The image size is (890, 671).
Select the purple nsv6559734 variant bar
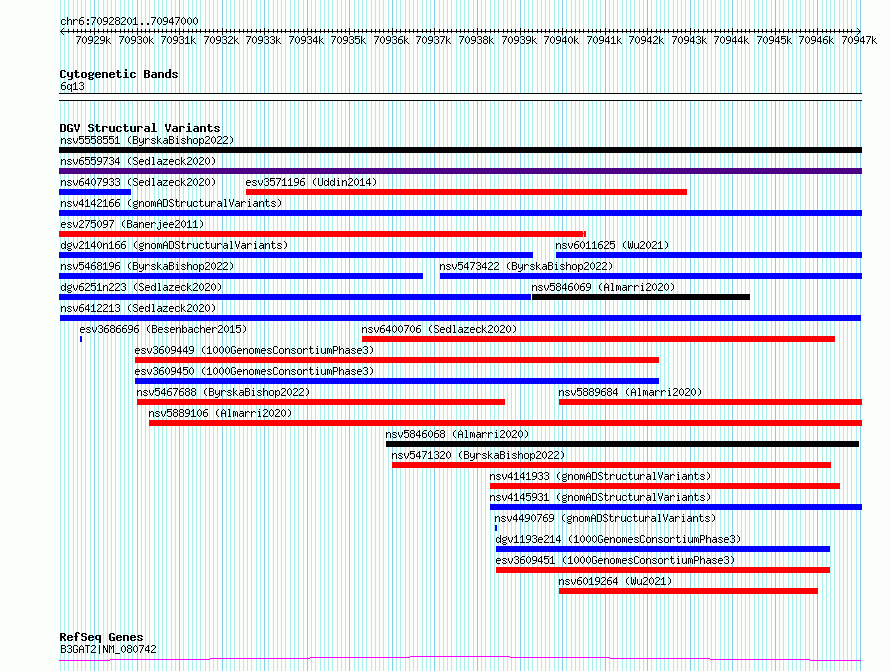tap(460, 171)
